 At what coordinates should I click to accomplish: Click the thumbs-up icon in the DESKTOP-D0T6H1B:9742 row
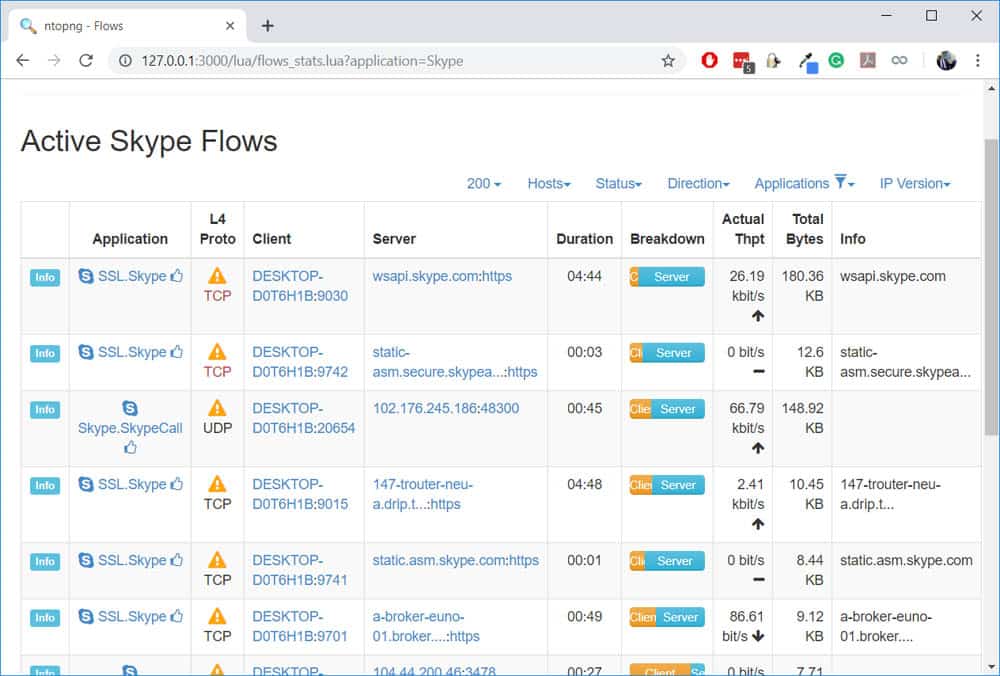point(177,352)
